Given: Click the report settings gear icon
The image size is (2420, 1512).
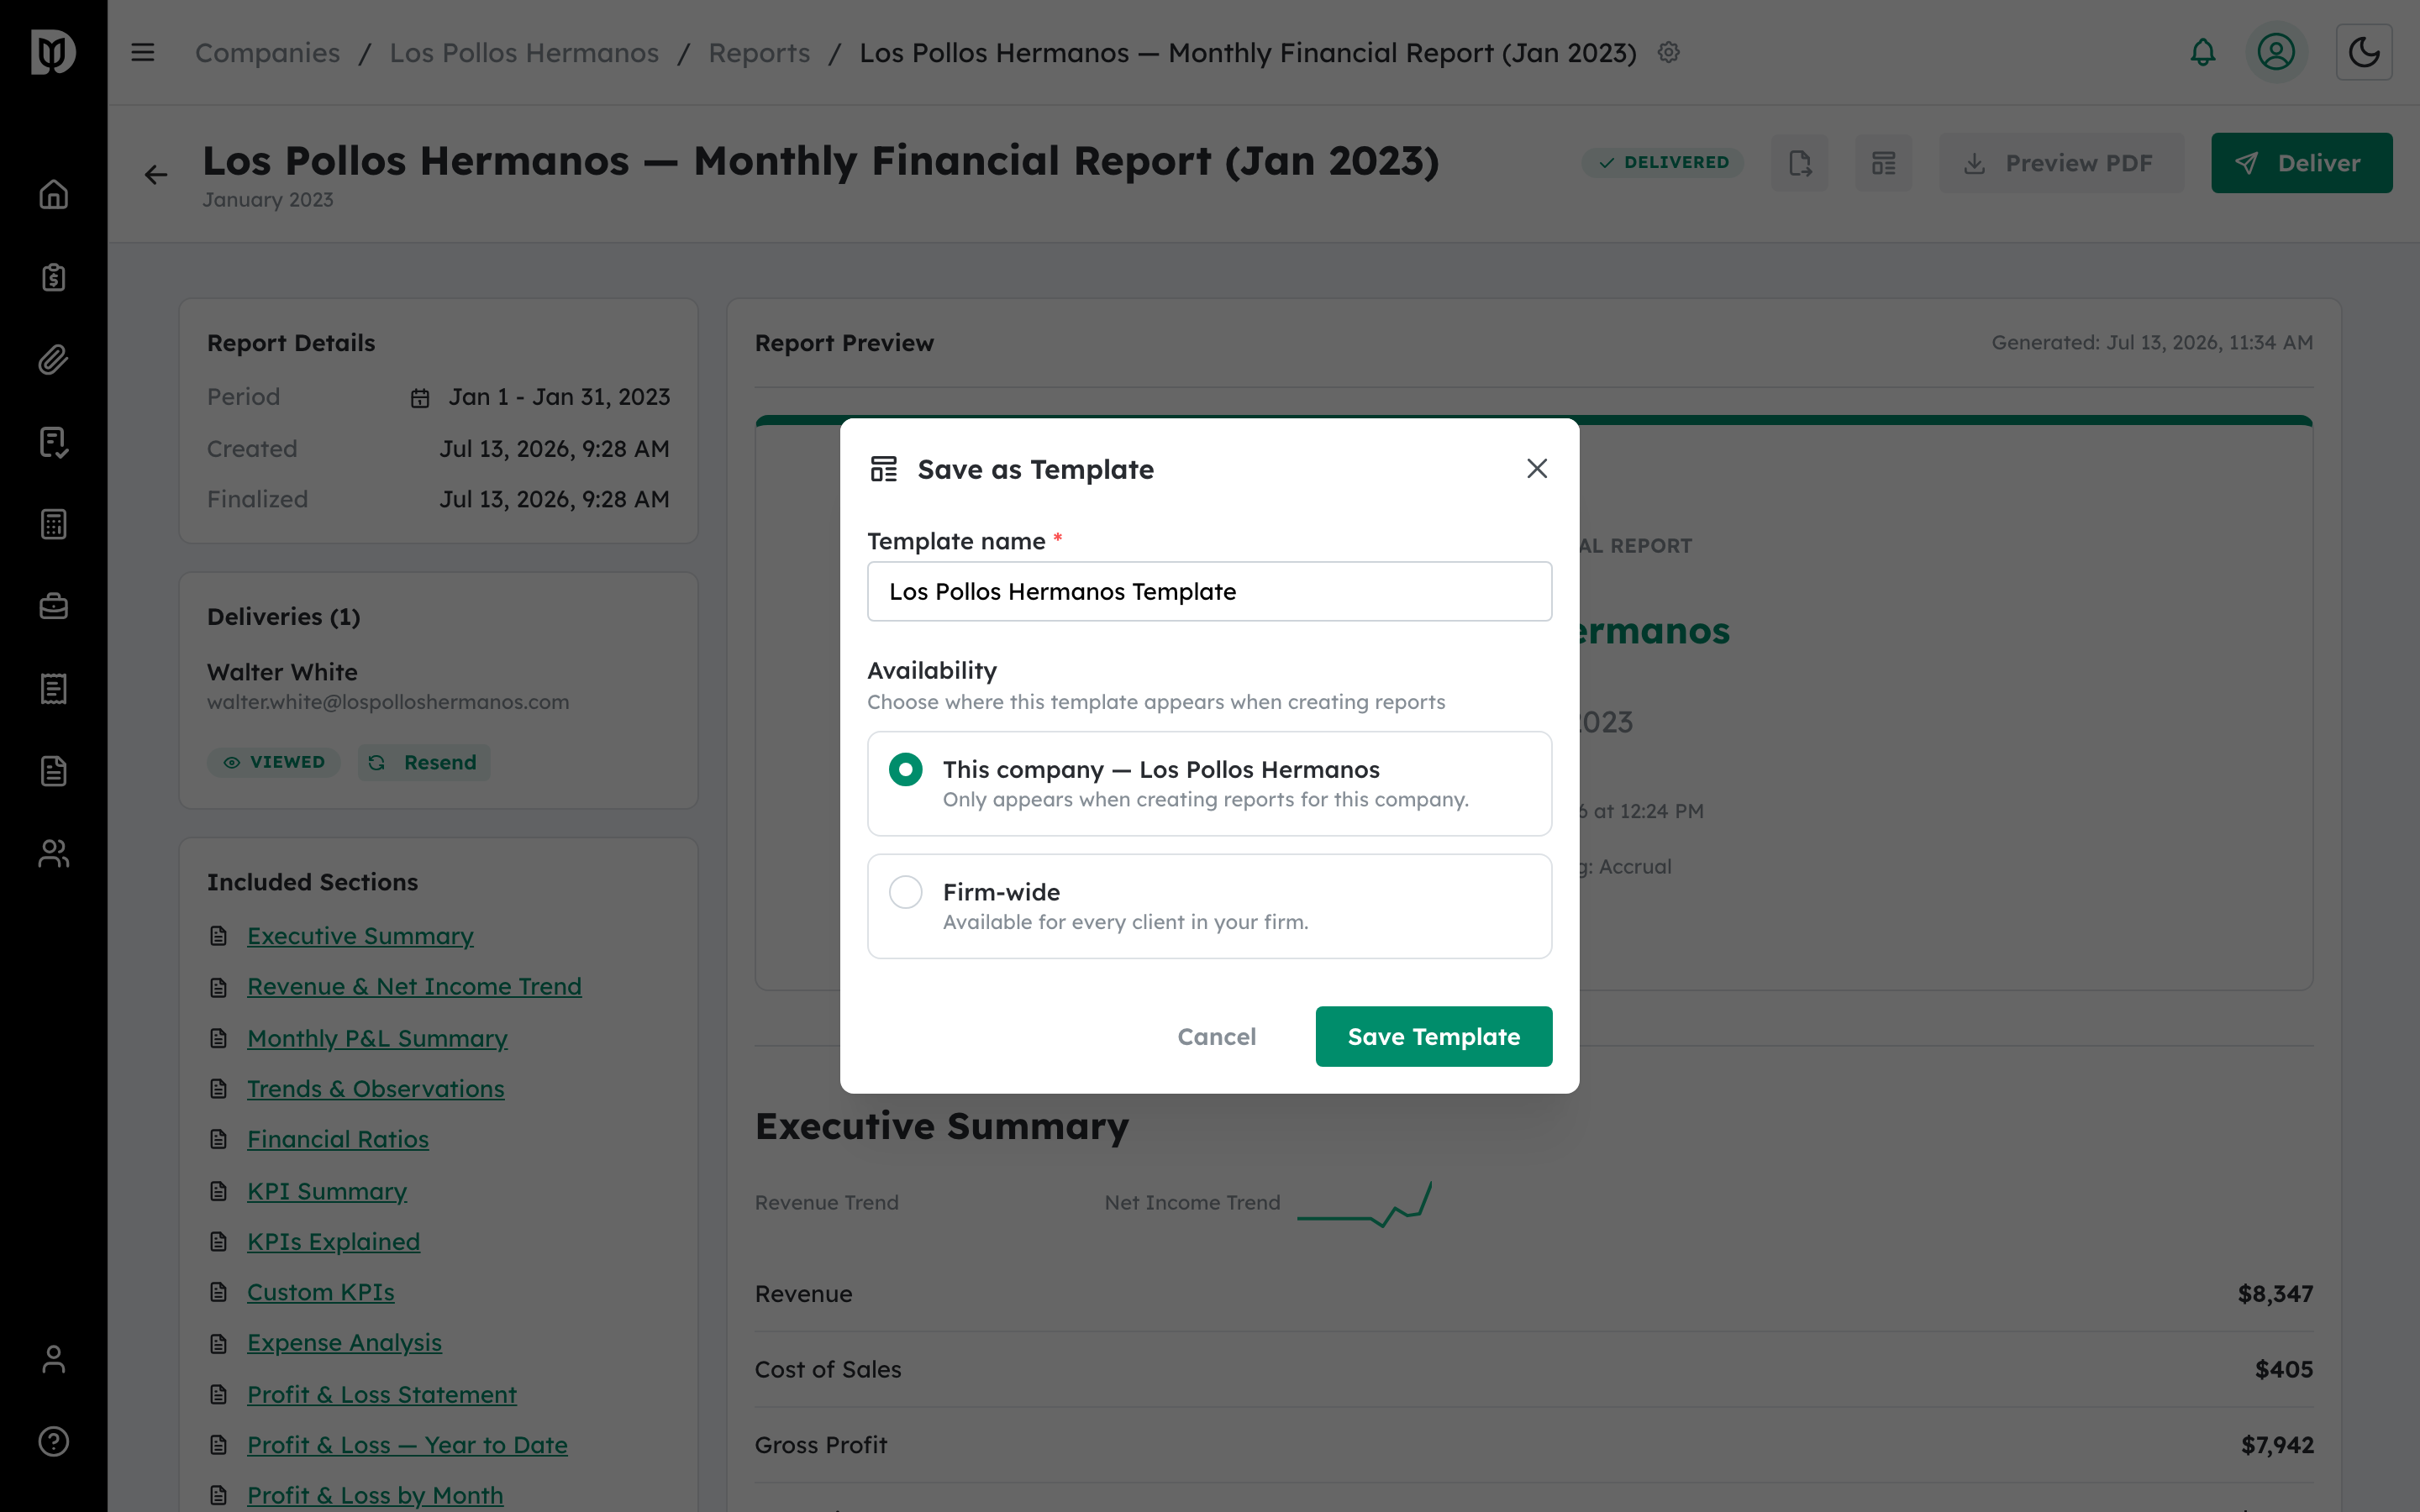Looking at the screenshot, I should [1668, 52].
